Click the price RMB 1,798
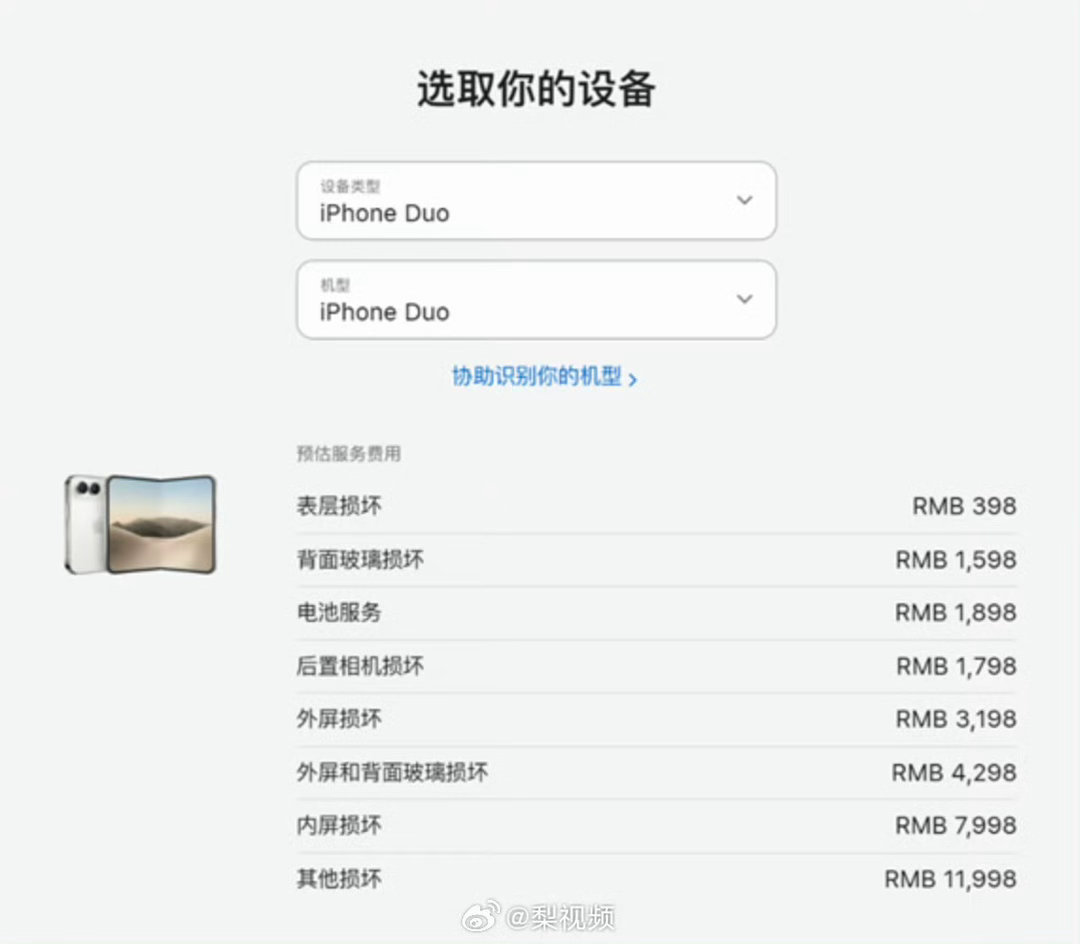The width and height of the screenshot is (1080, 944). click(x=956, y=666)
